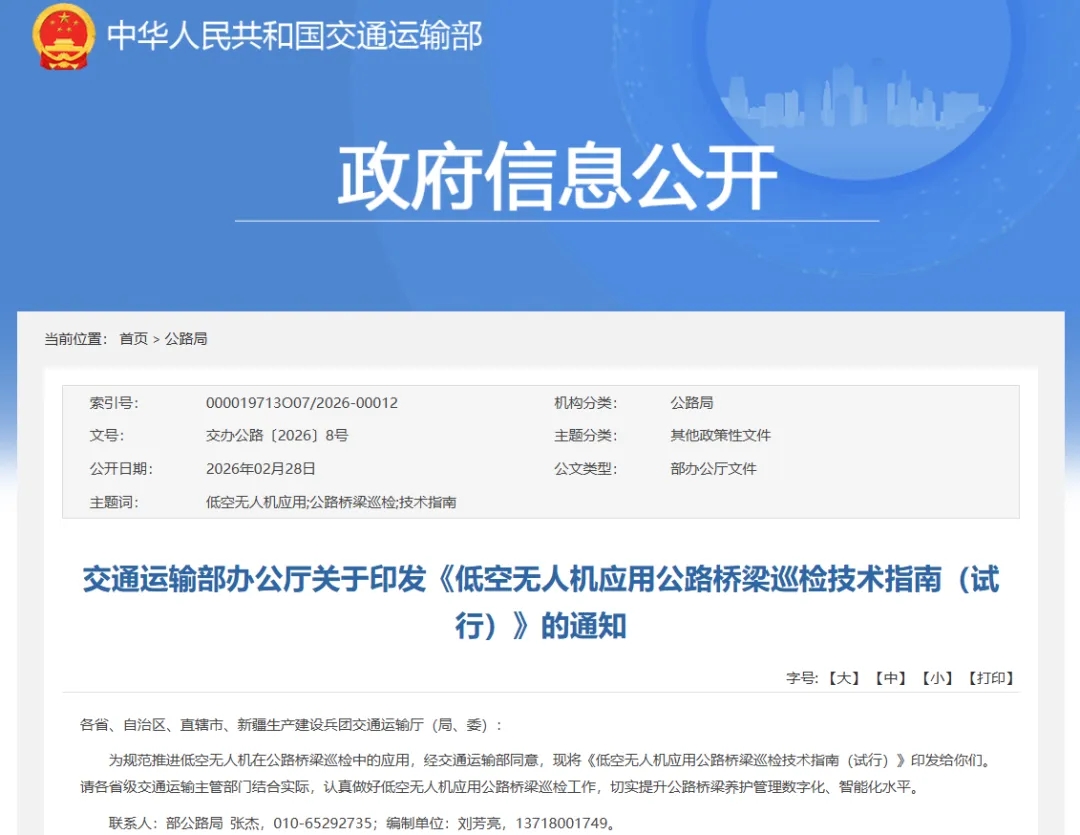This screenshot has width=1080, height=835.
Task: Go to 首页 in the breadcrumb
Action: pos(133,339)
